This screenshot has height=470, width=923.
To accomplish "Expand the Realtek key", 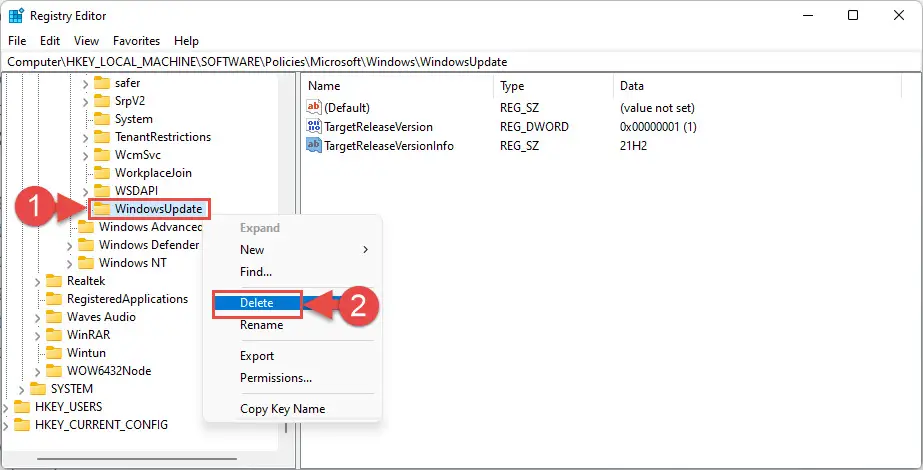I will click(x=38, y=282).
